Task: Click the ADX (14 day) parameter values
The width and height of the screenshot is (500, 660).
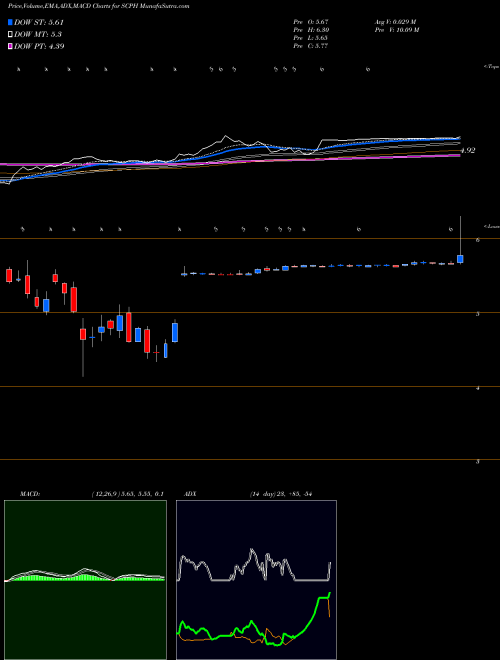Action: [280, 494]
